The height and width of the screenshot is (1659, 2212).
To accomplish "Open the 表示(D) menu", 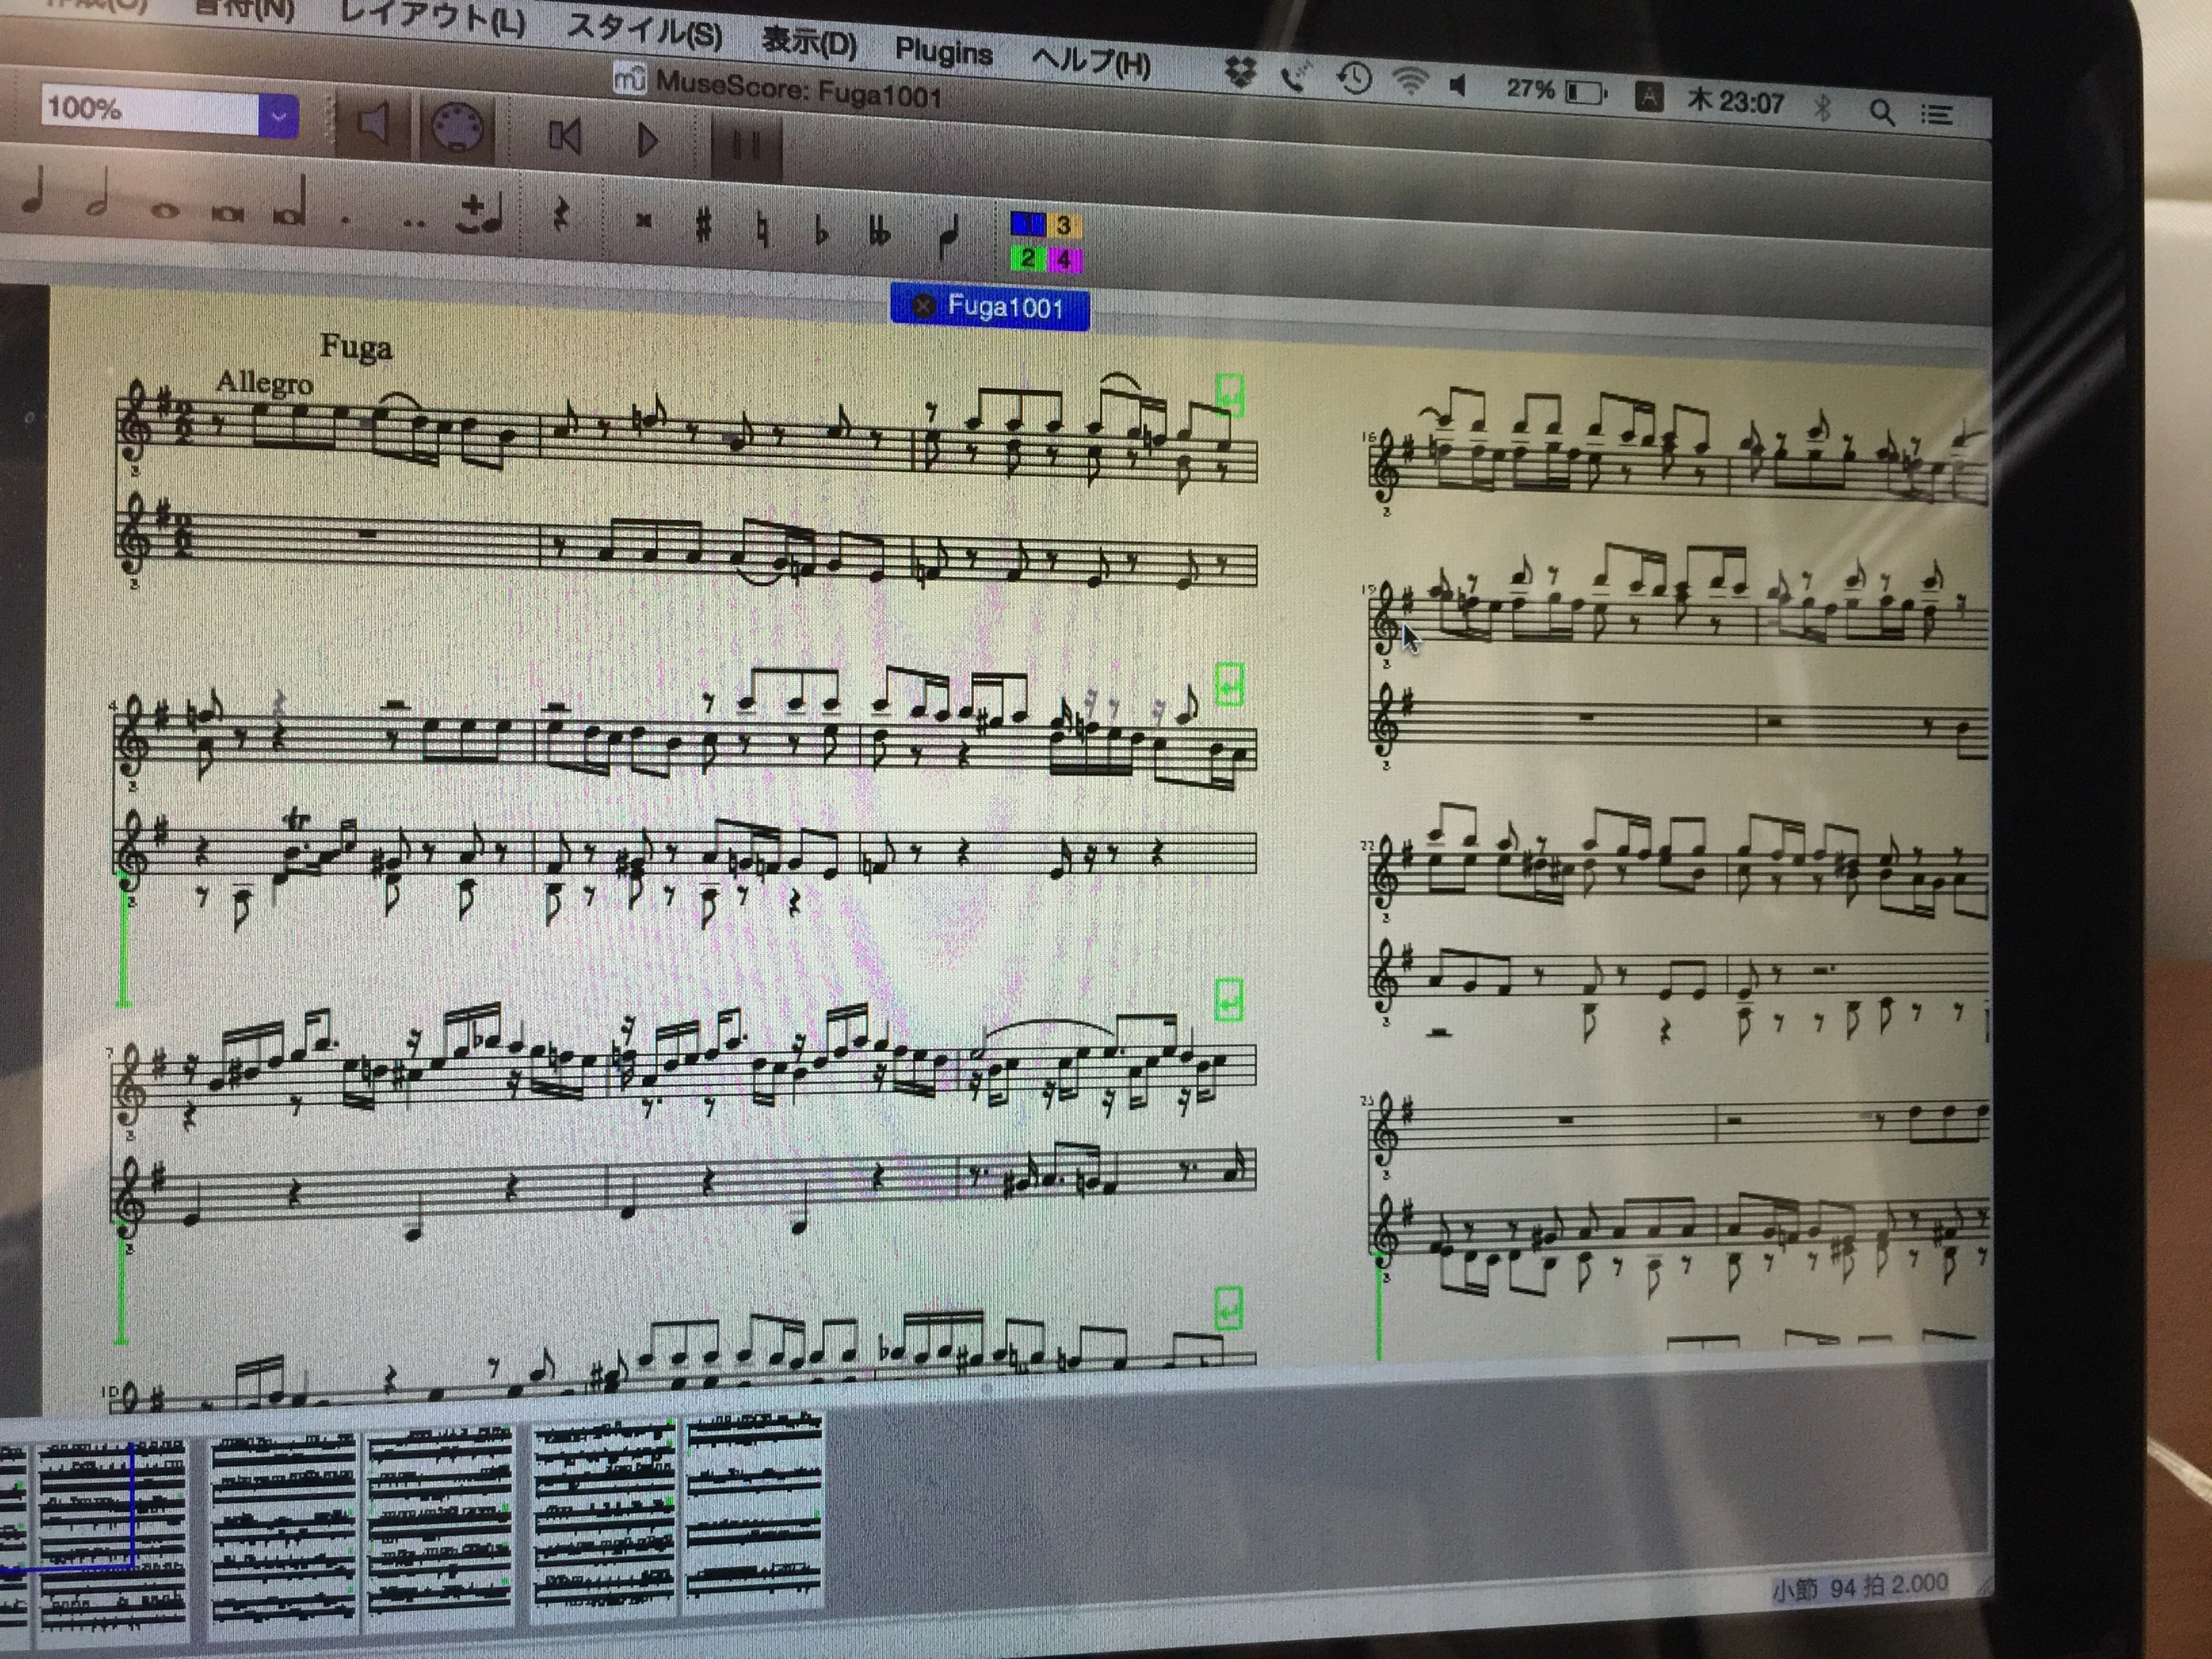I will (810, 42).
